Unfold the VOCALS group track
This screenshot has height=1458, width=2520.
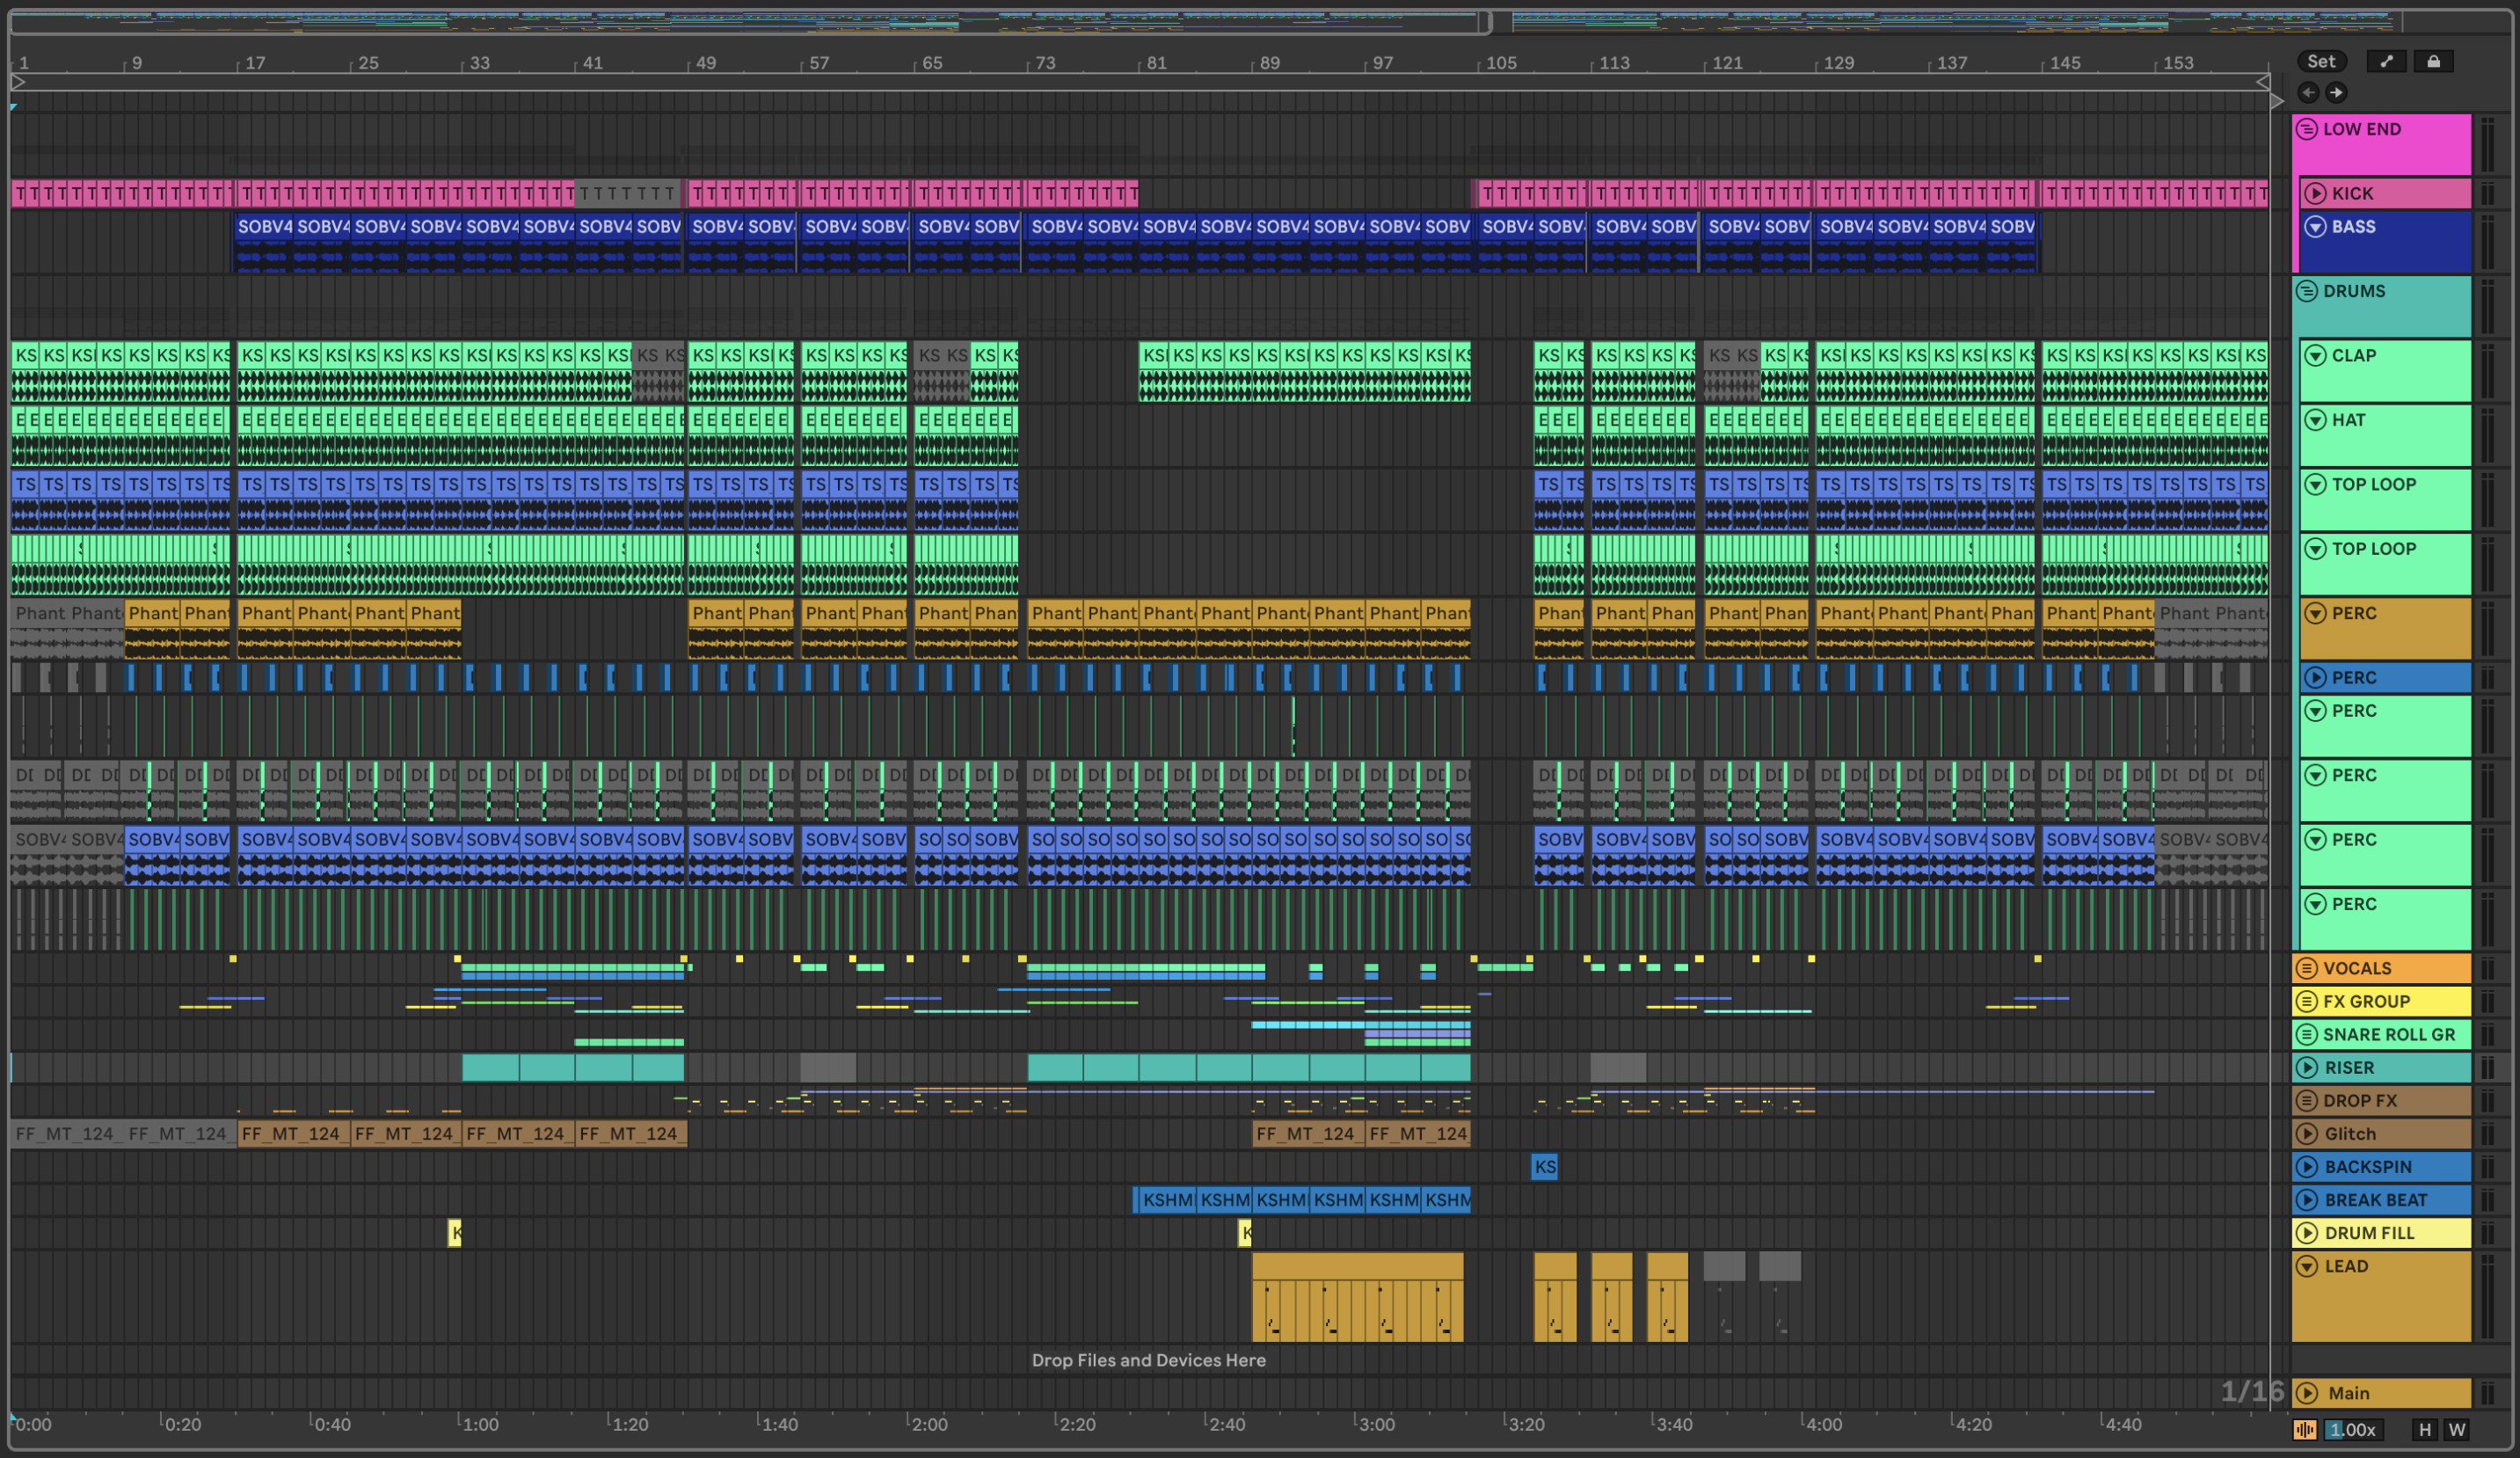pos(2306,968)
